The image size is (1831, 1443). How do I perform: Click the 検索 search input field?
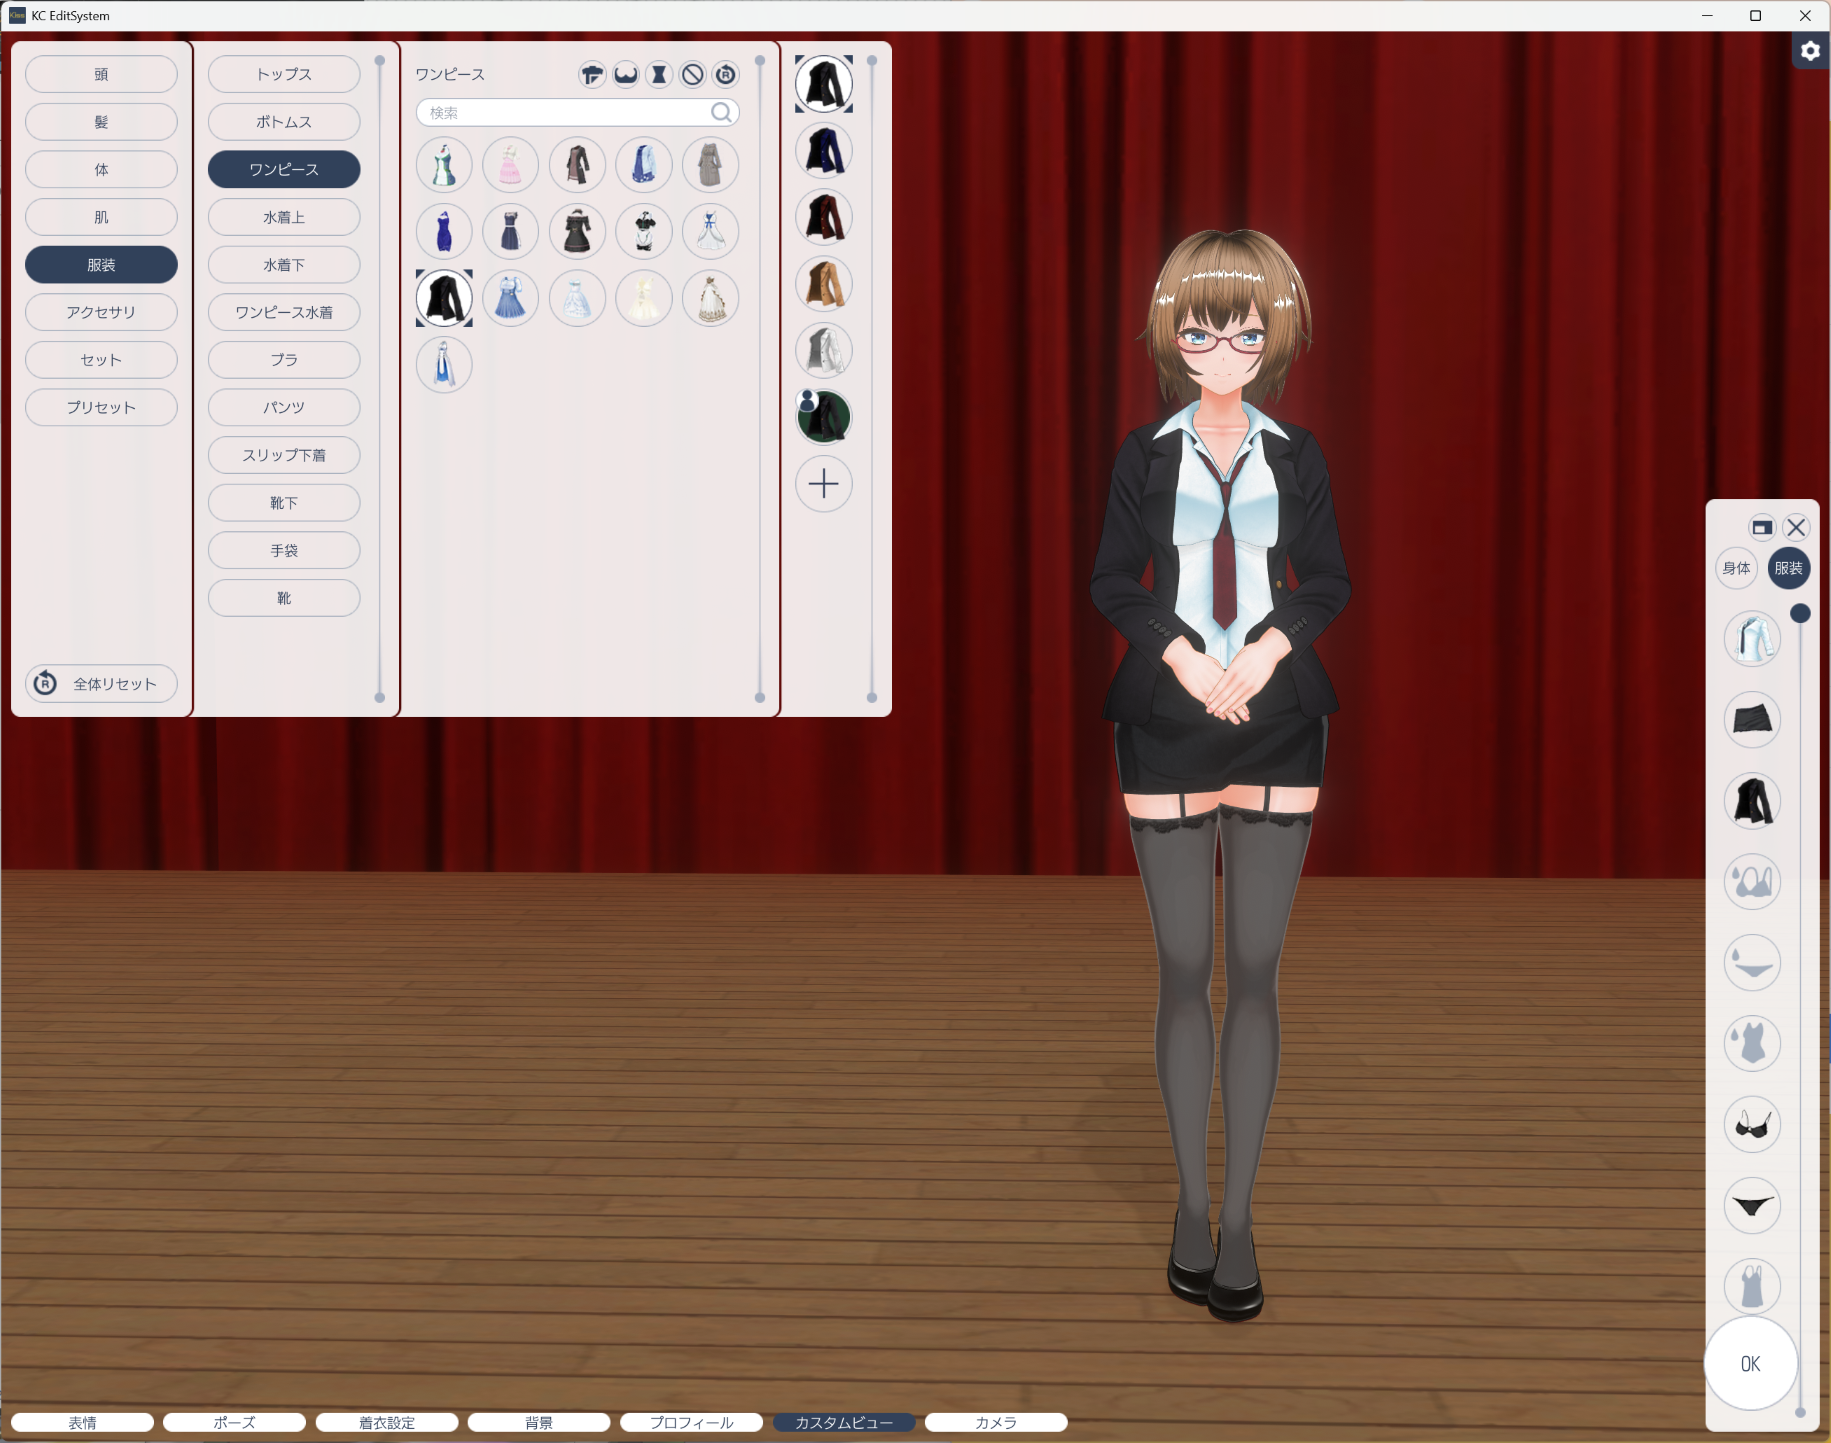[578, 112]
